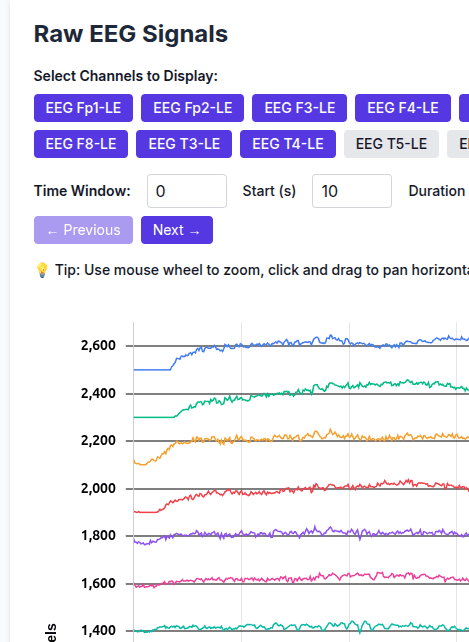Toggle the EEG Fp2-LE channel
The width and height of the screenshot is (469, 642).
pos(193,108)
